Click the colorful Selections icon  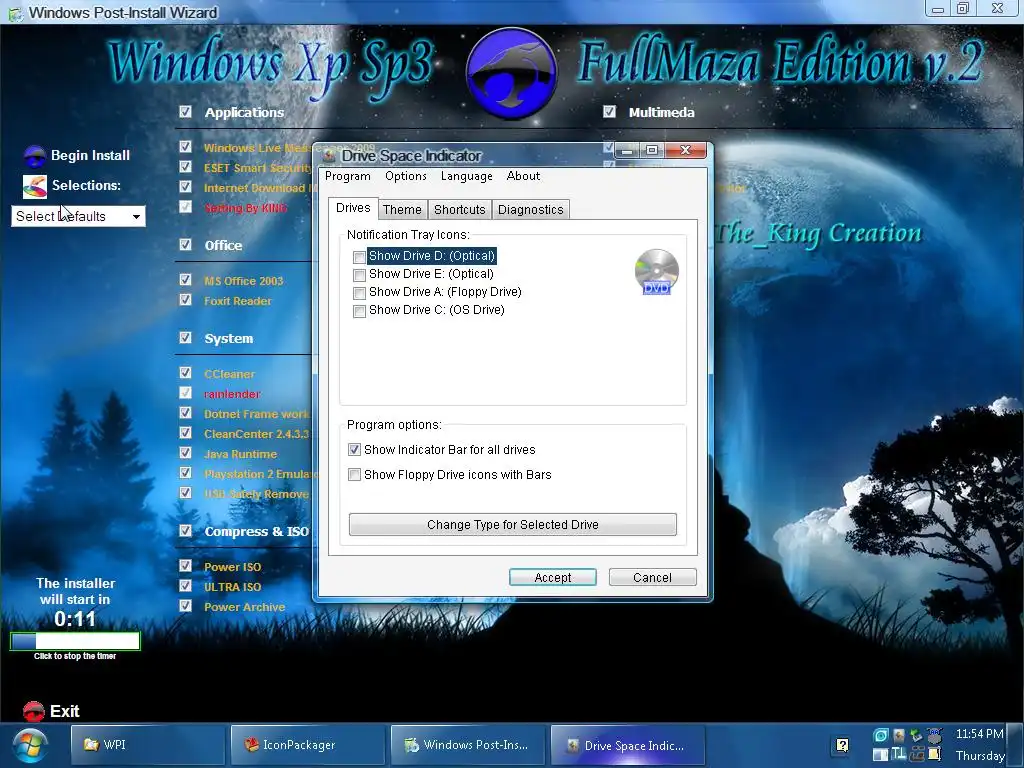click(35, 186)
